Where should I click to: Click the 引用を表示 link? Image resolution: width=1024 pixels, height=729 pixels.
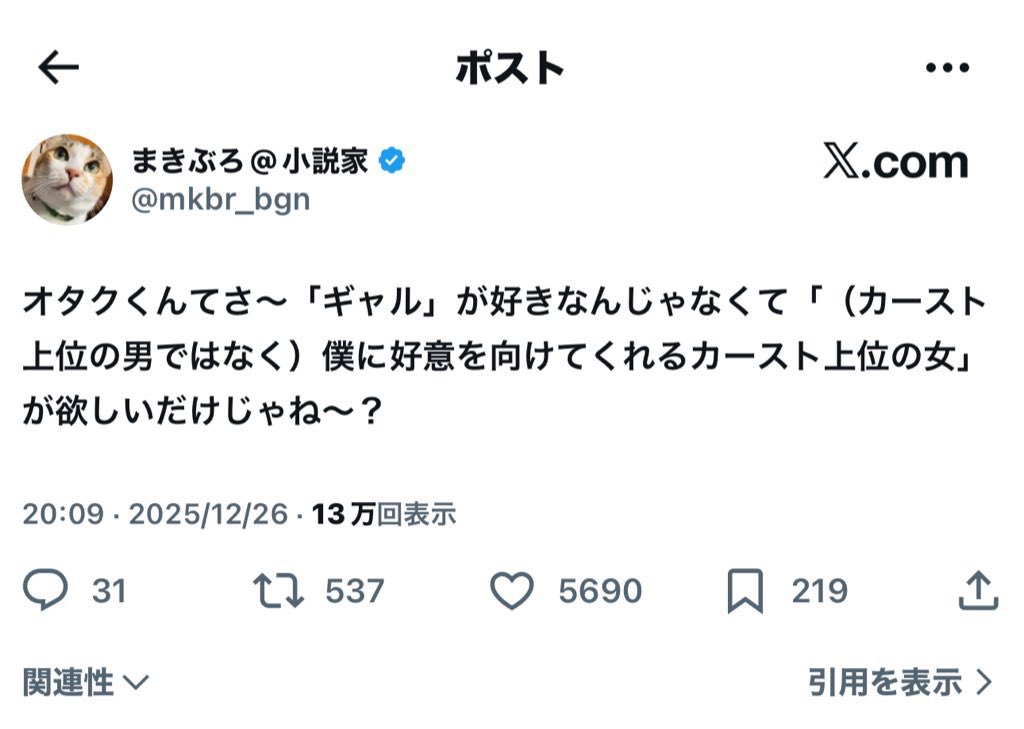pos(900,683)
